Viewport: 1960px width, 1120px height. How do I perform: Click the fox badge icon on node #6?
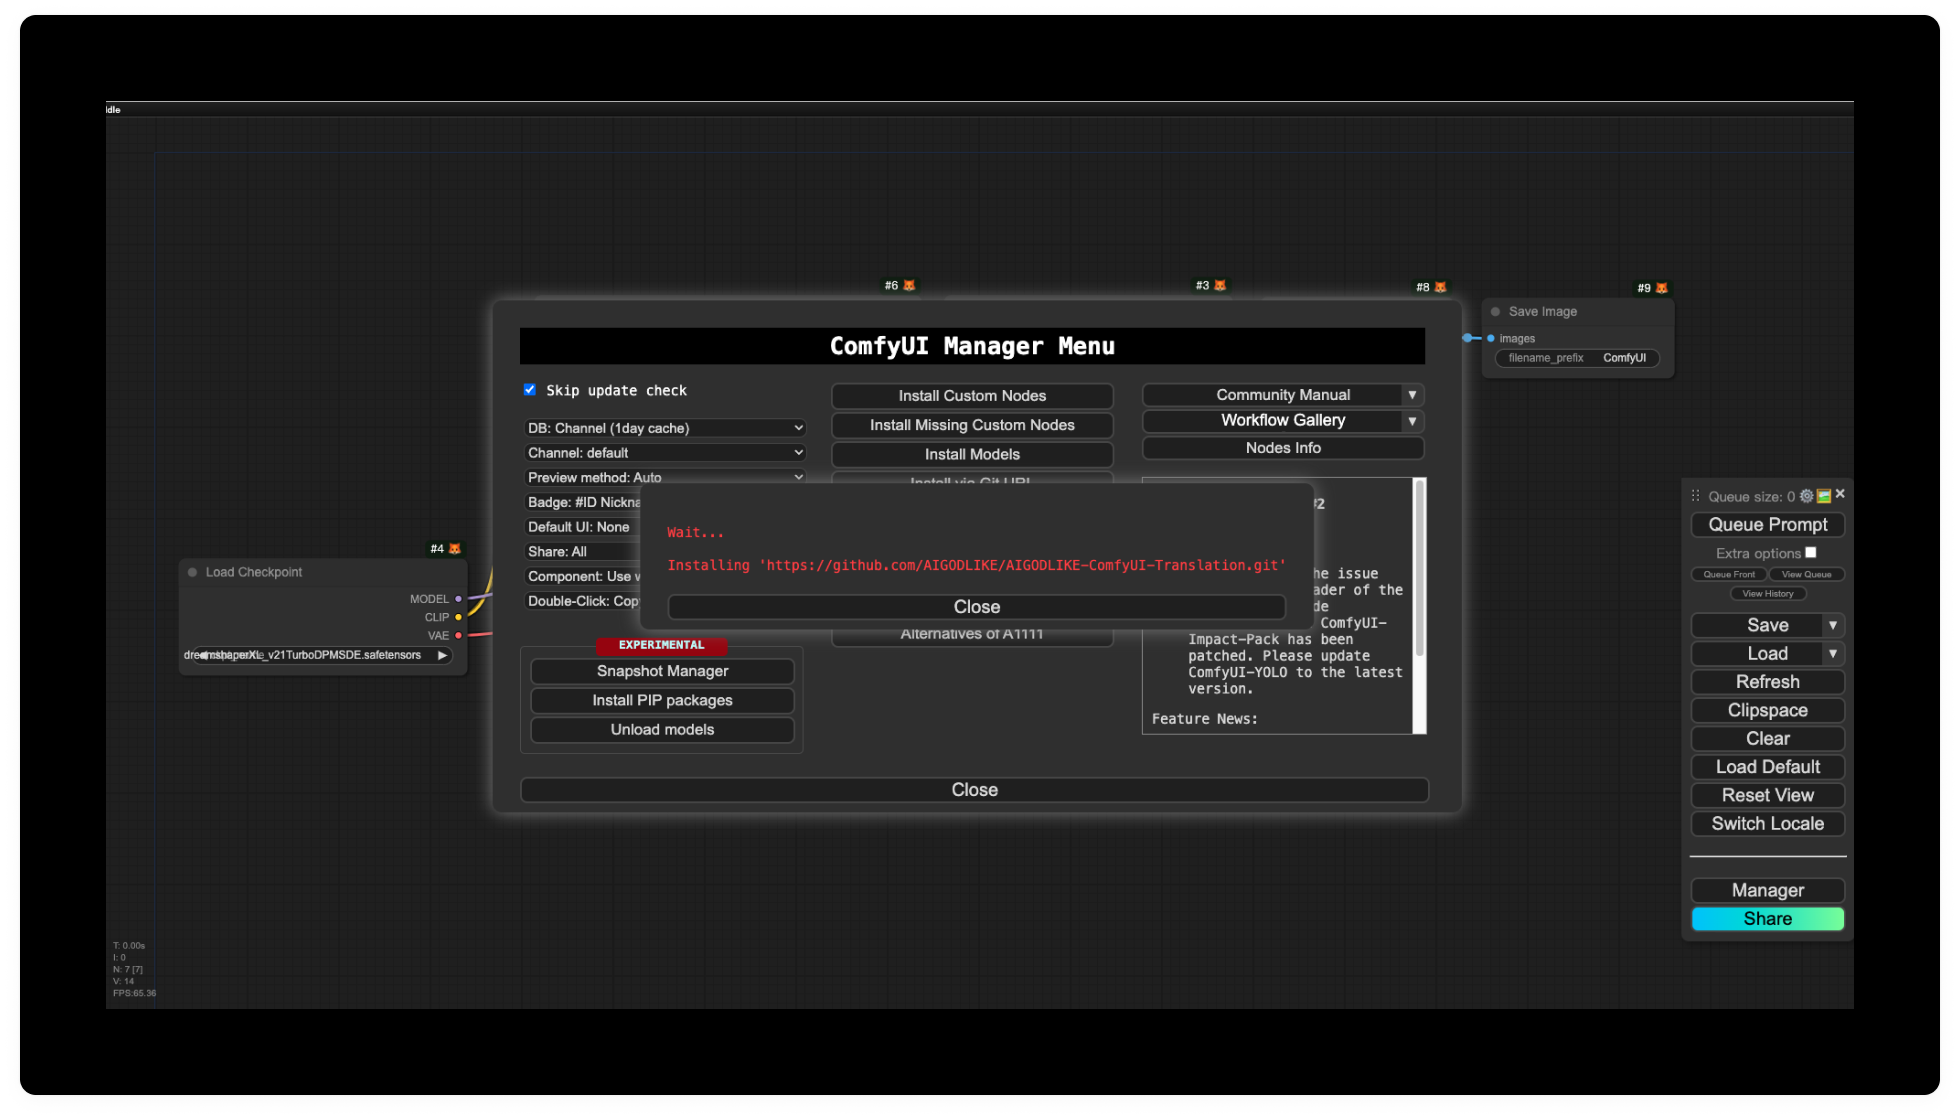(x=909, y=286)
